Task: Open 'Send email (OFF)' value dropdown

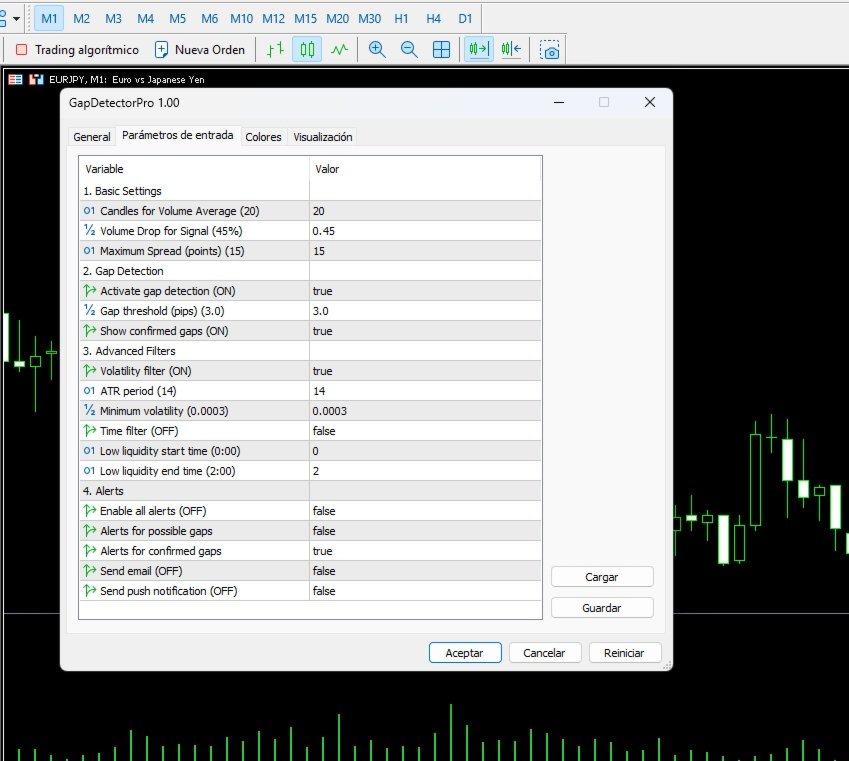Action: click(425, 571)
